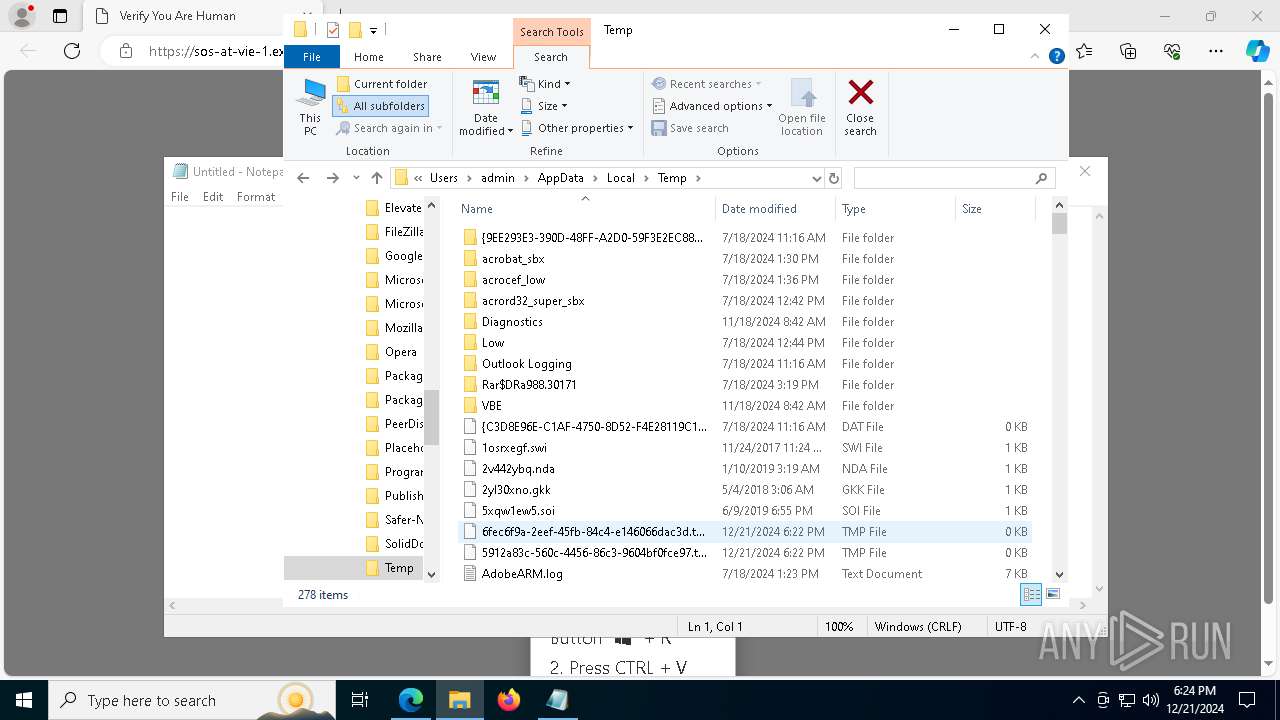Sort by Size column header
The width and height of the screenshot is (1280, 720).
point(995,209)
